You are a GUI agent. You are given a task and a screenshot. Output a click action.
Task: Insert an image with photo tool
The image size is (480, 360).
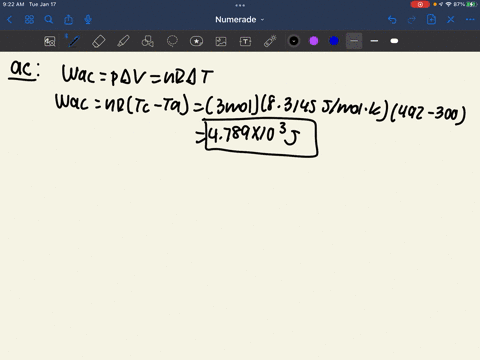click(221, 41)
